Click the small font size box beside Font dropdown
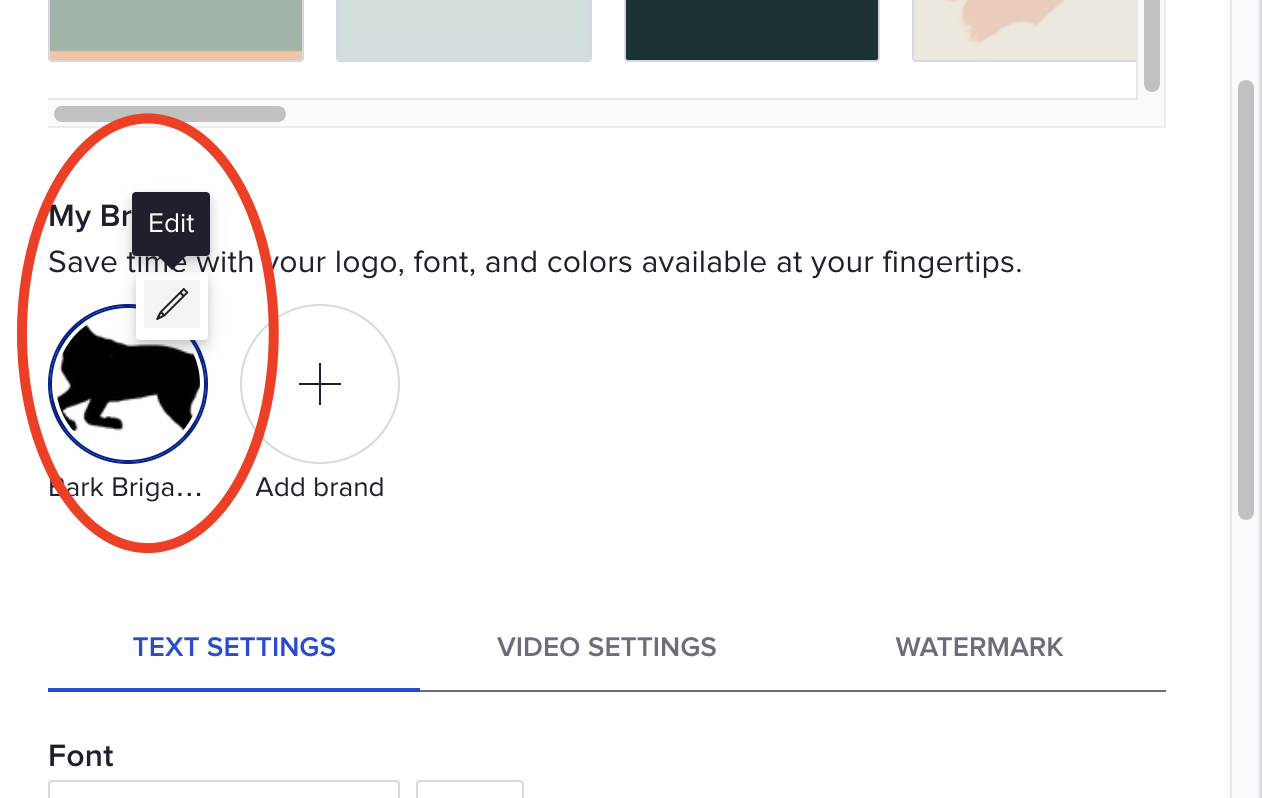This screenshot has height=798, width=1262. click(x=470, y=789)
